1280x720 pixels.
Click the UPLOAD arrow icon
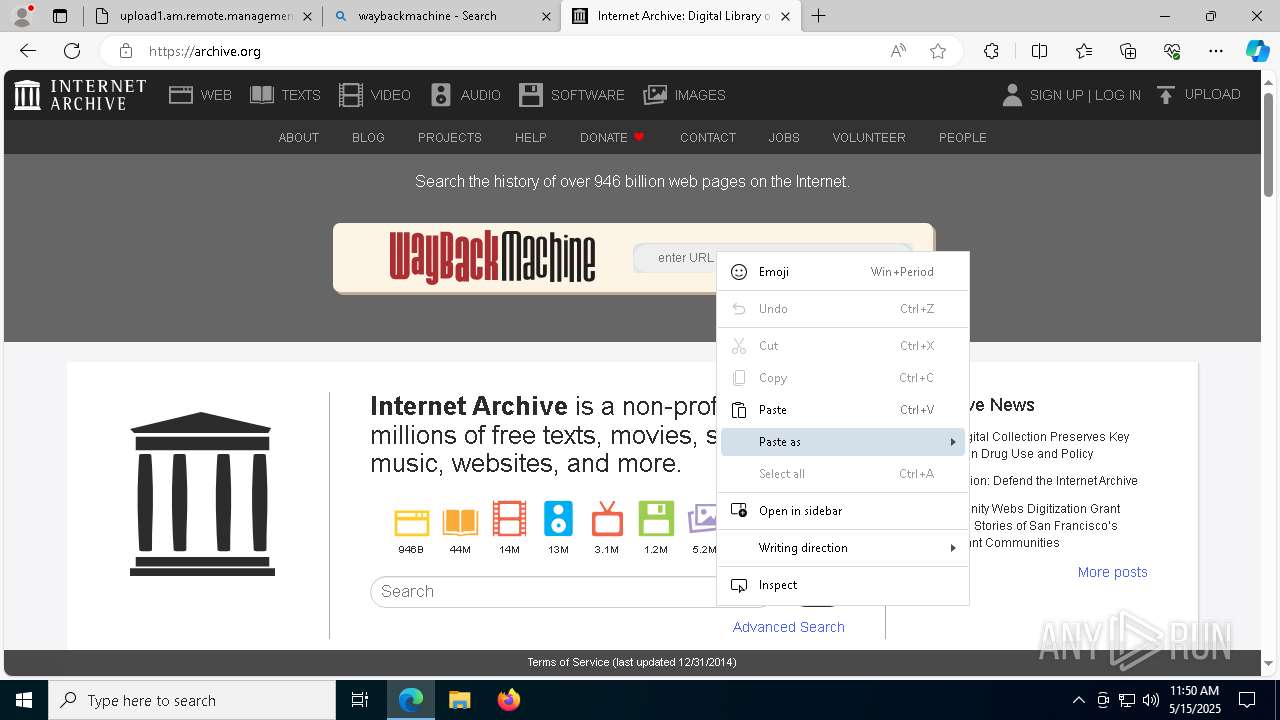tap(1165, 95)
